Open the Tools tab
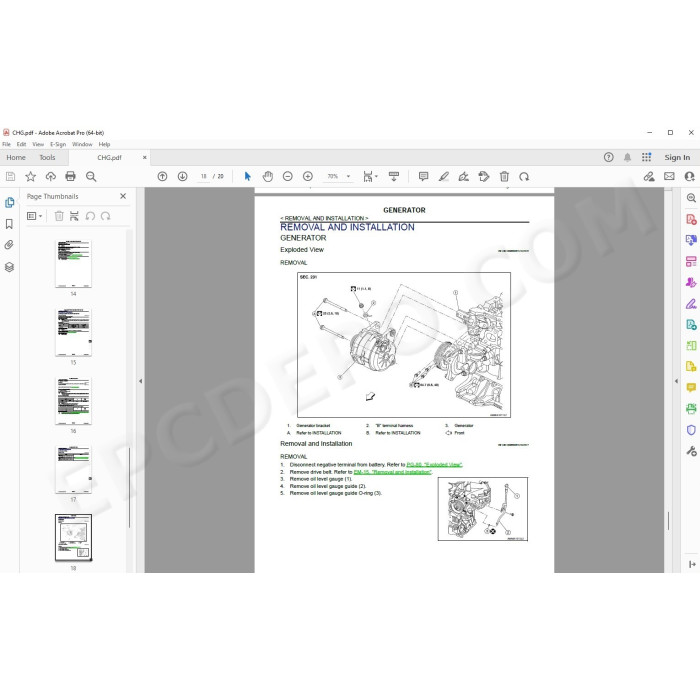 coord(47,158)
